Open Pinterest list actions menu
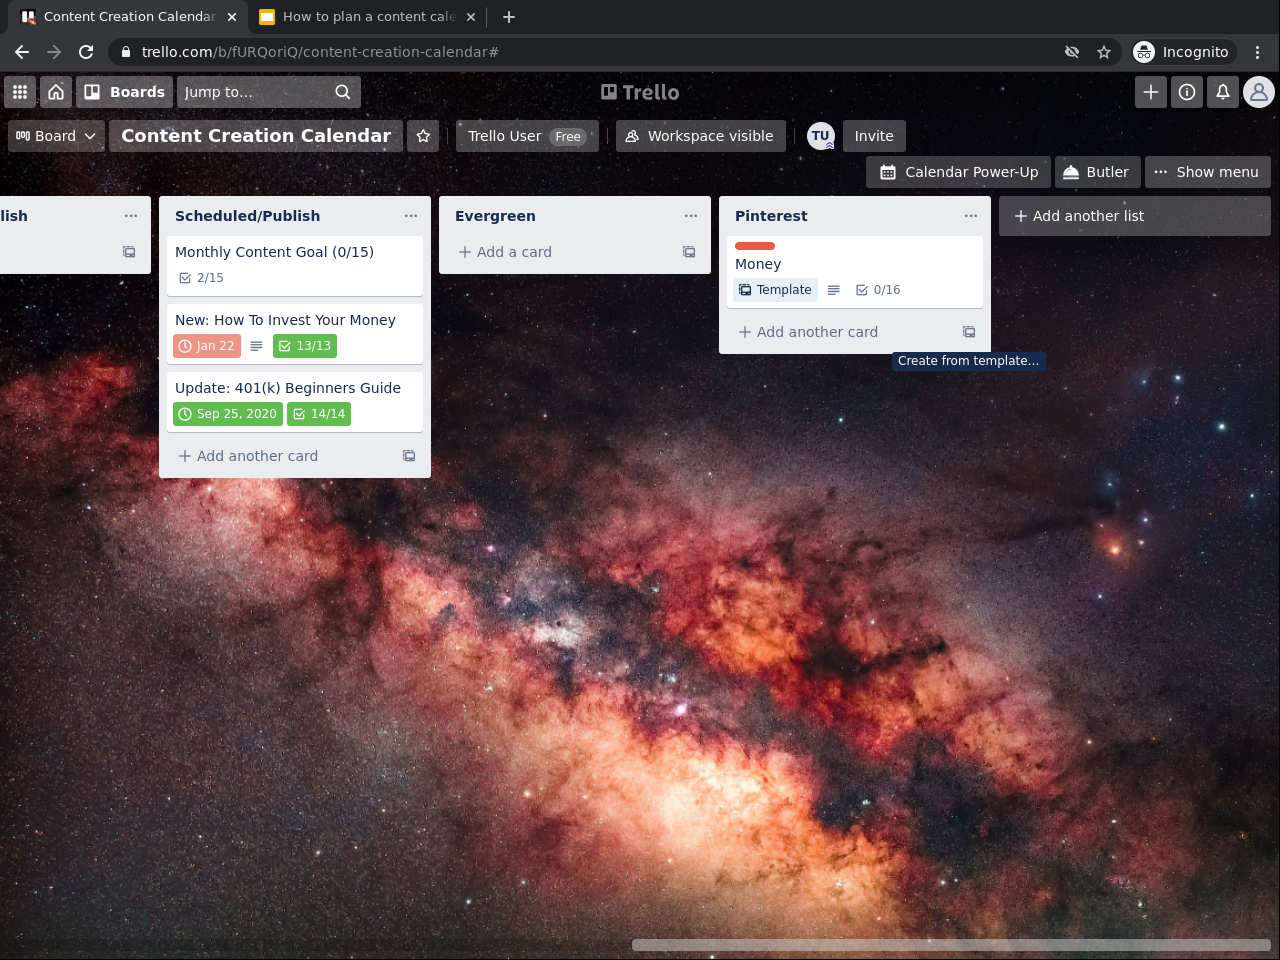This screenshot has width=1280, height=960. [971, 216]
